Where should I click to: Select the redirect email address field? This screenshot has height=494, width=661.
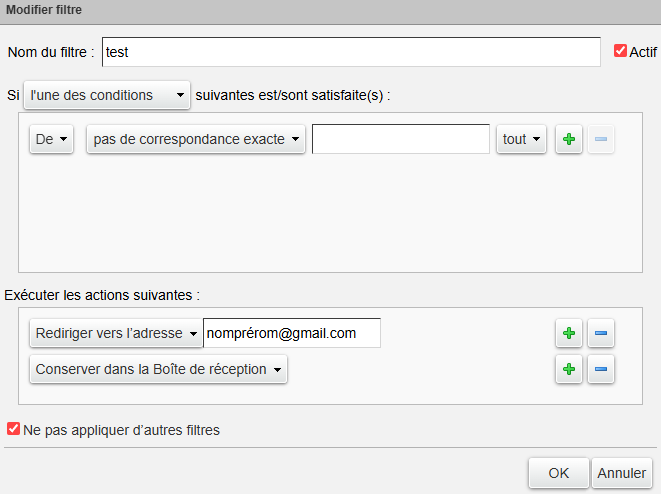291,334
